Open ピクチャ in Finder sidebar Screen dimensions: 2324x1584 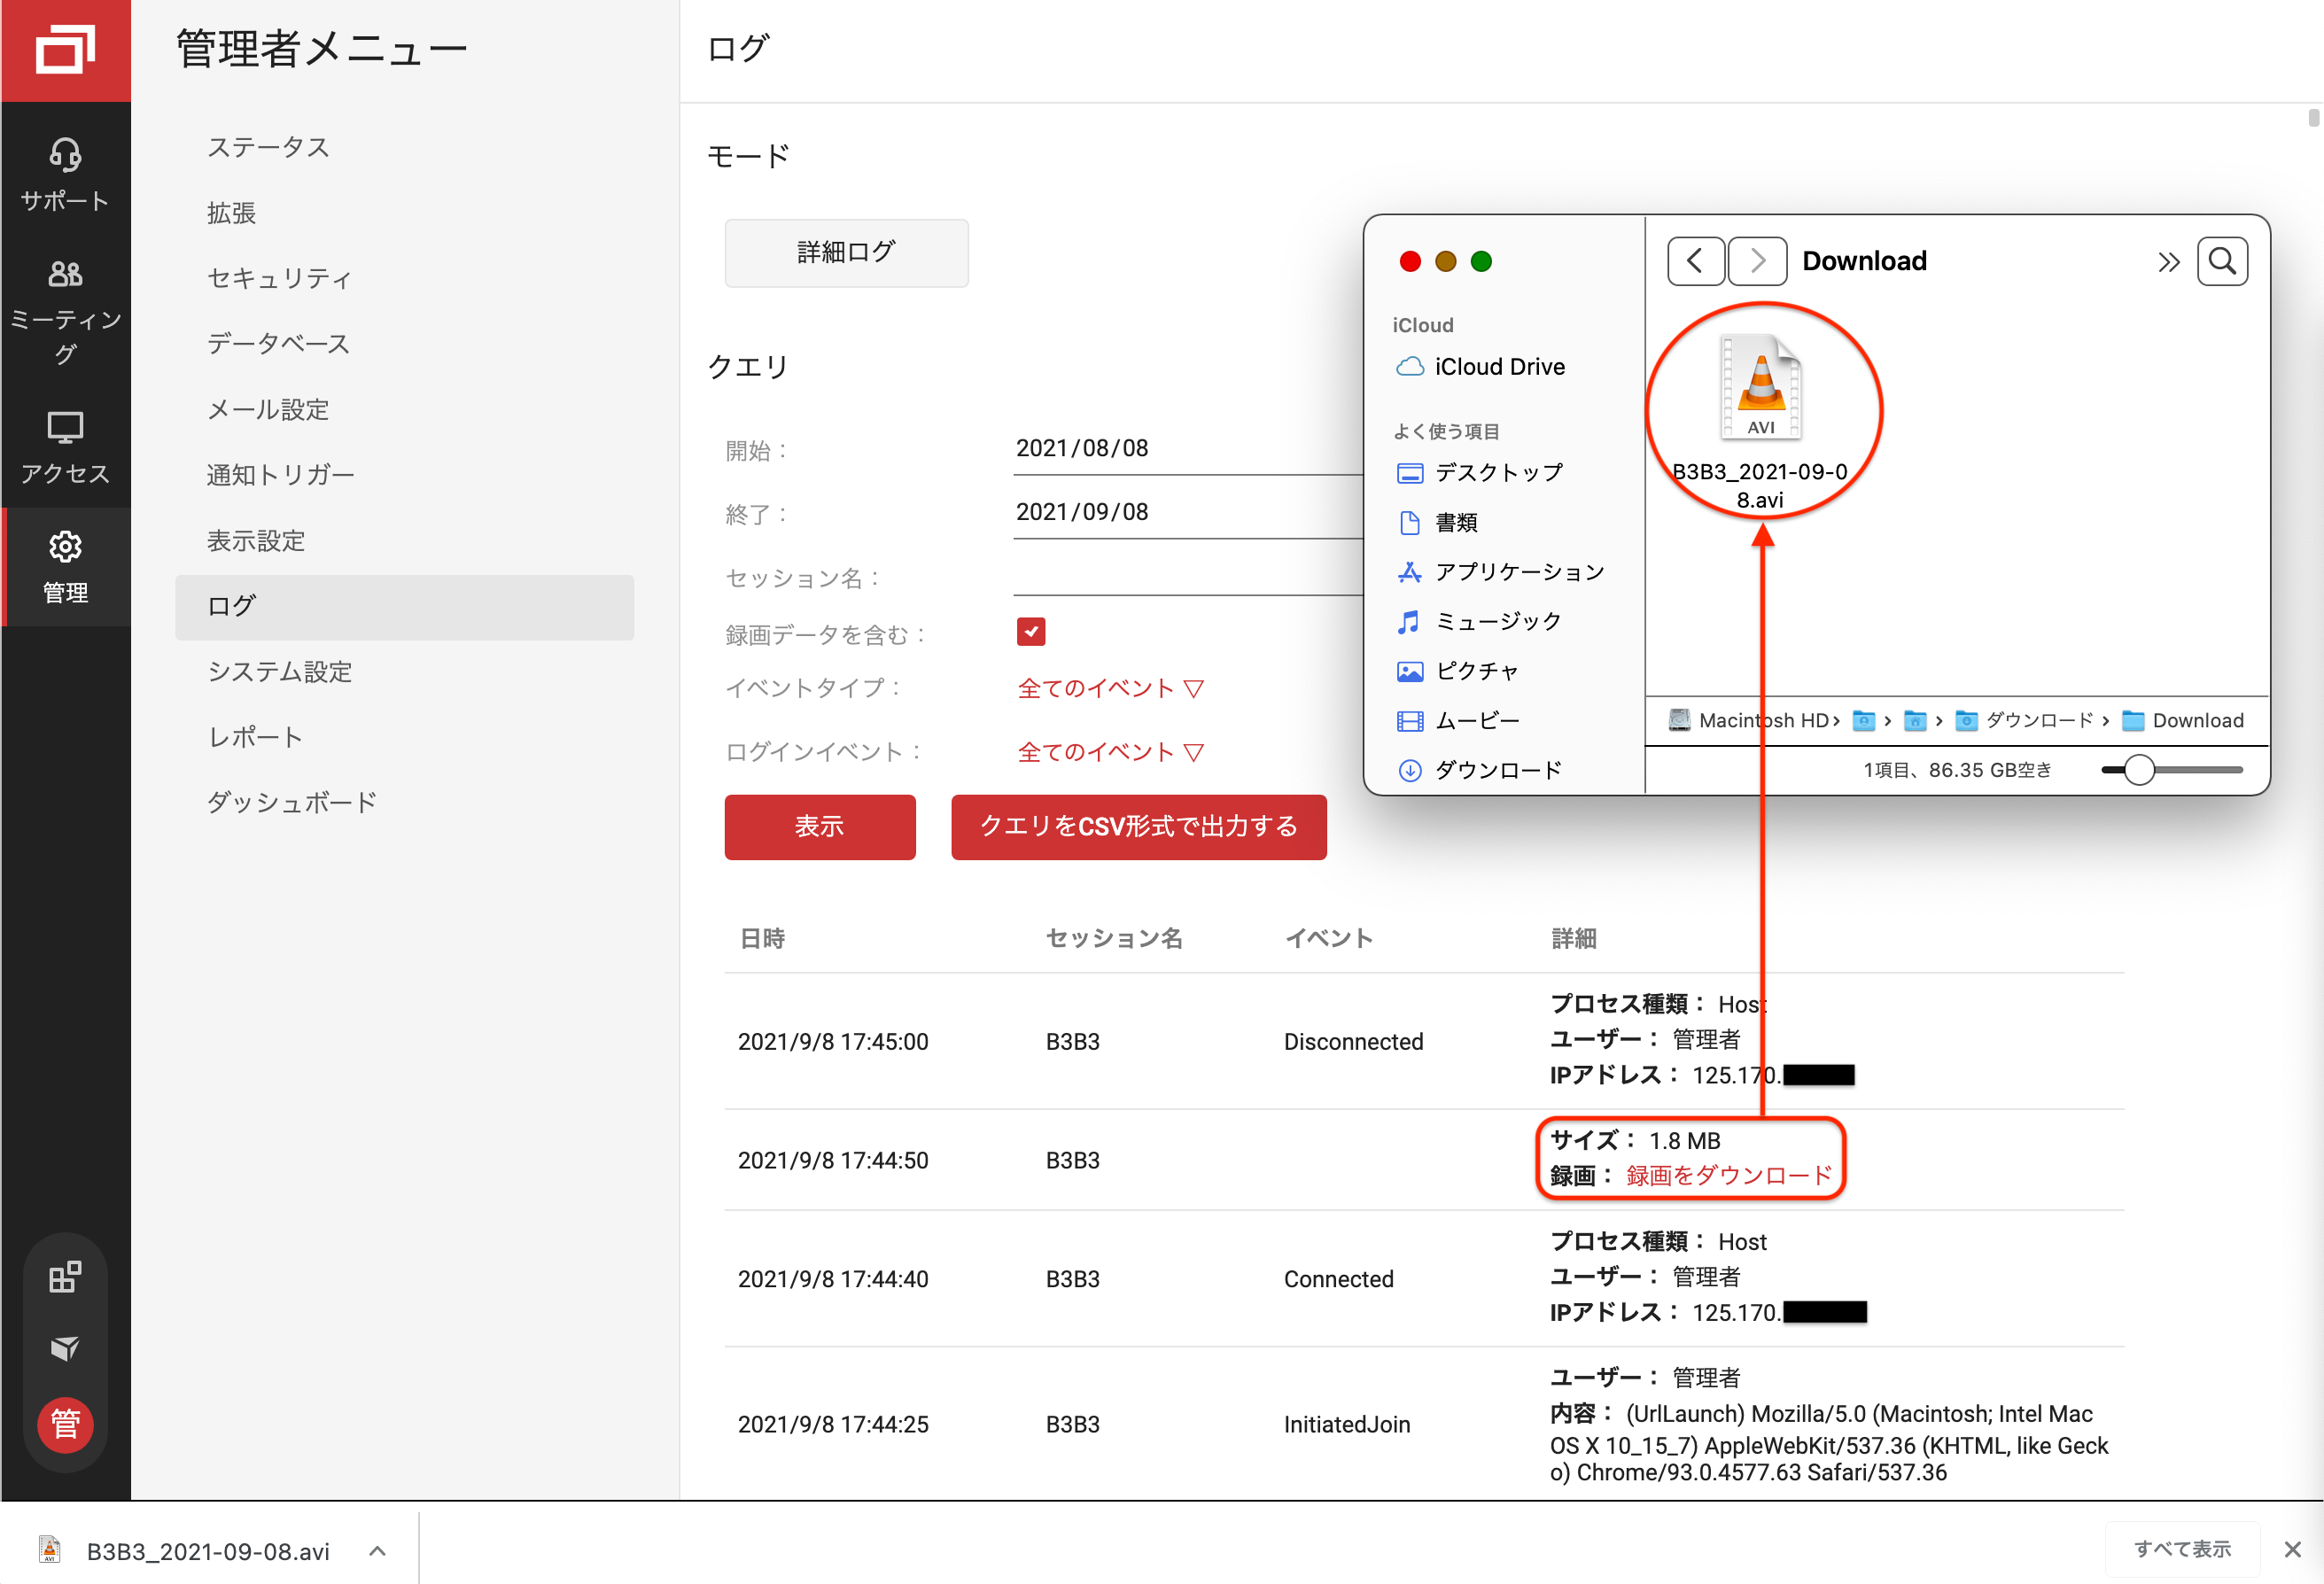coord(1458,671)
